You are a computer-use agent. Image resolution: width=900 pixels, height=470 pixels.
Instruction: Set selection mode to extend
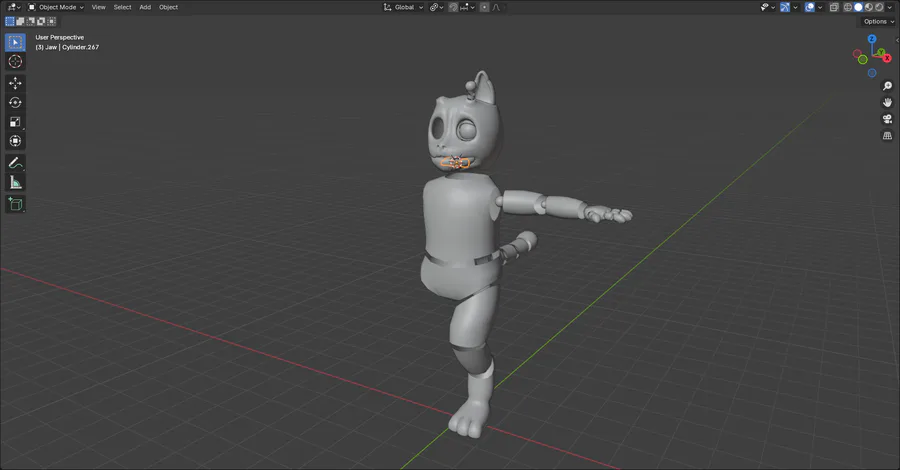coord(20,21)
